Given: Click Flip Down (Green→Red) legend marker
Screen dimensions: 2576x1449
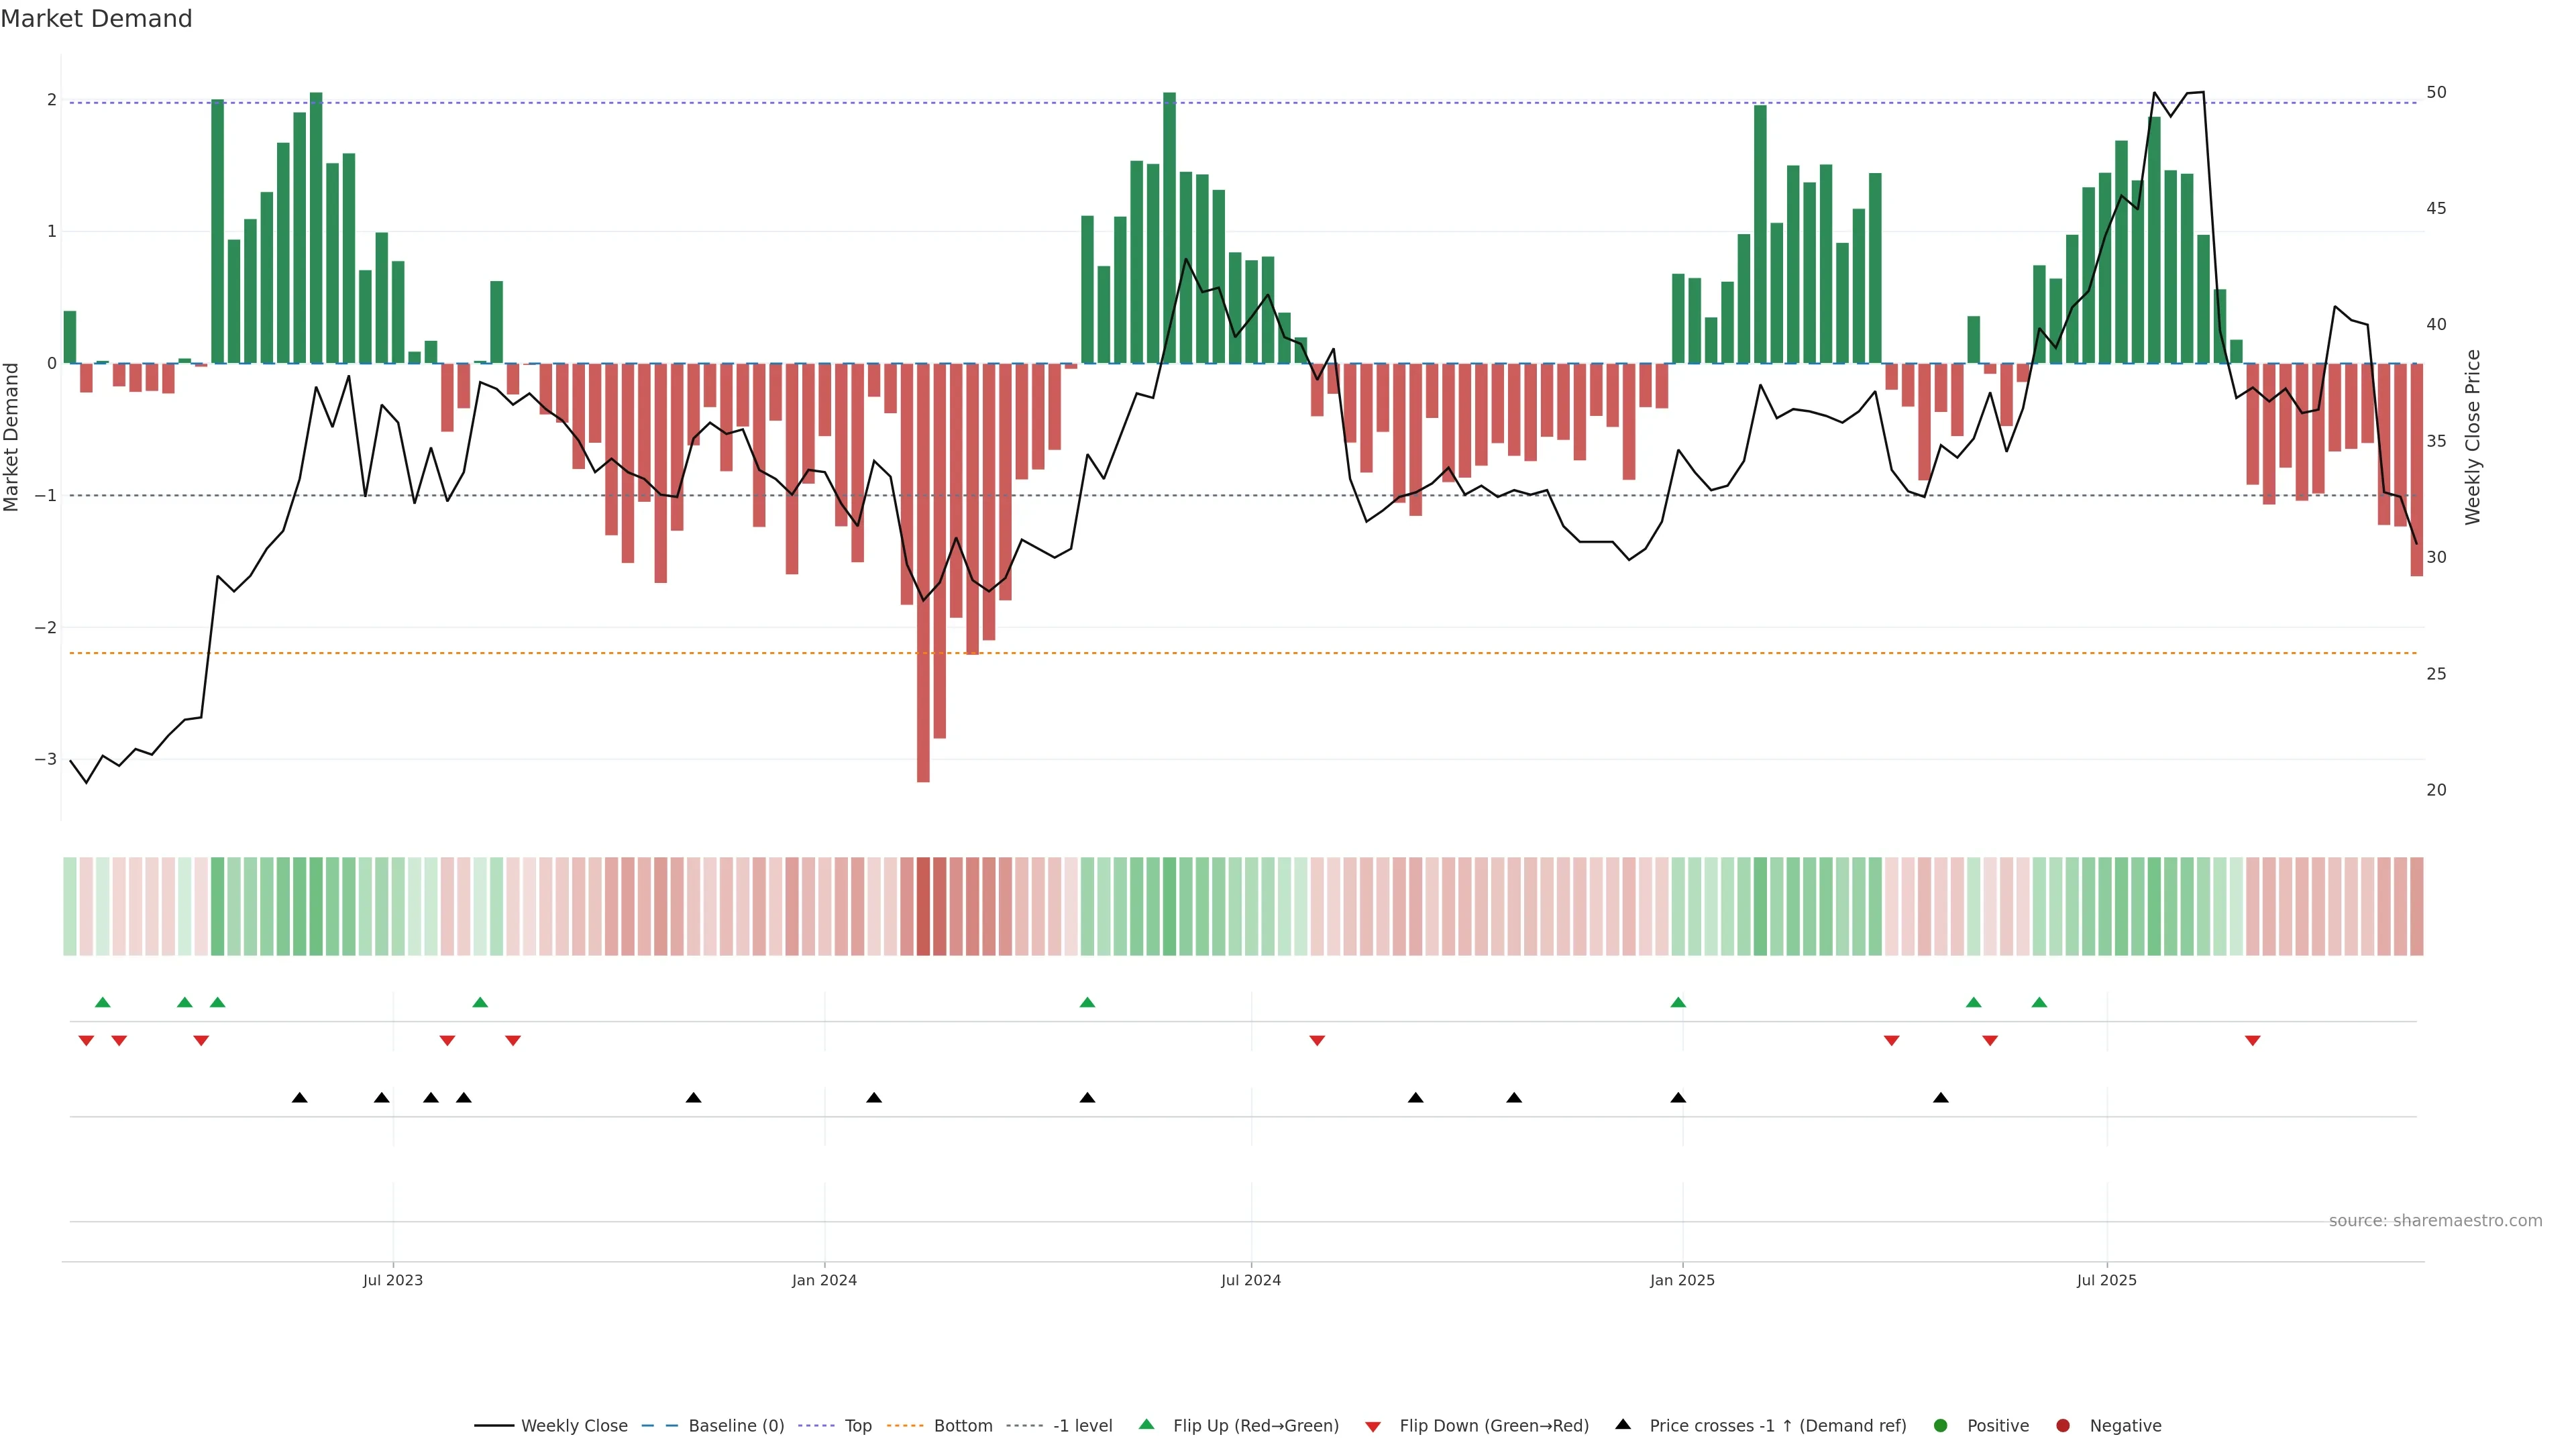Looking at the screenshot, I should coord(1373,1426).
